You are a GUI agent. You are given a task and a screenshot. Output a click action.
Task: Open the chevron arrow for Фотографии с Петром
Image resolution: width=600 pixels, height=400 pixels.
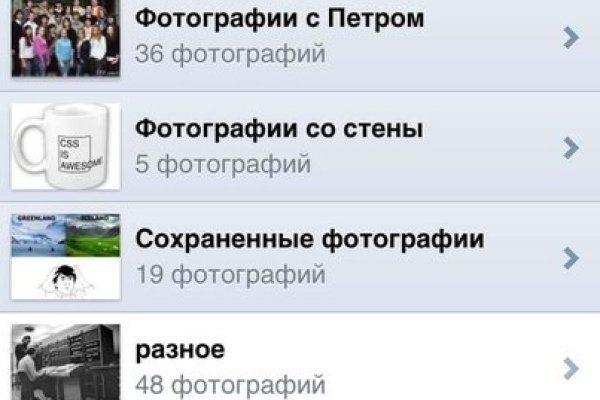click(x=571, y=37)
